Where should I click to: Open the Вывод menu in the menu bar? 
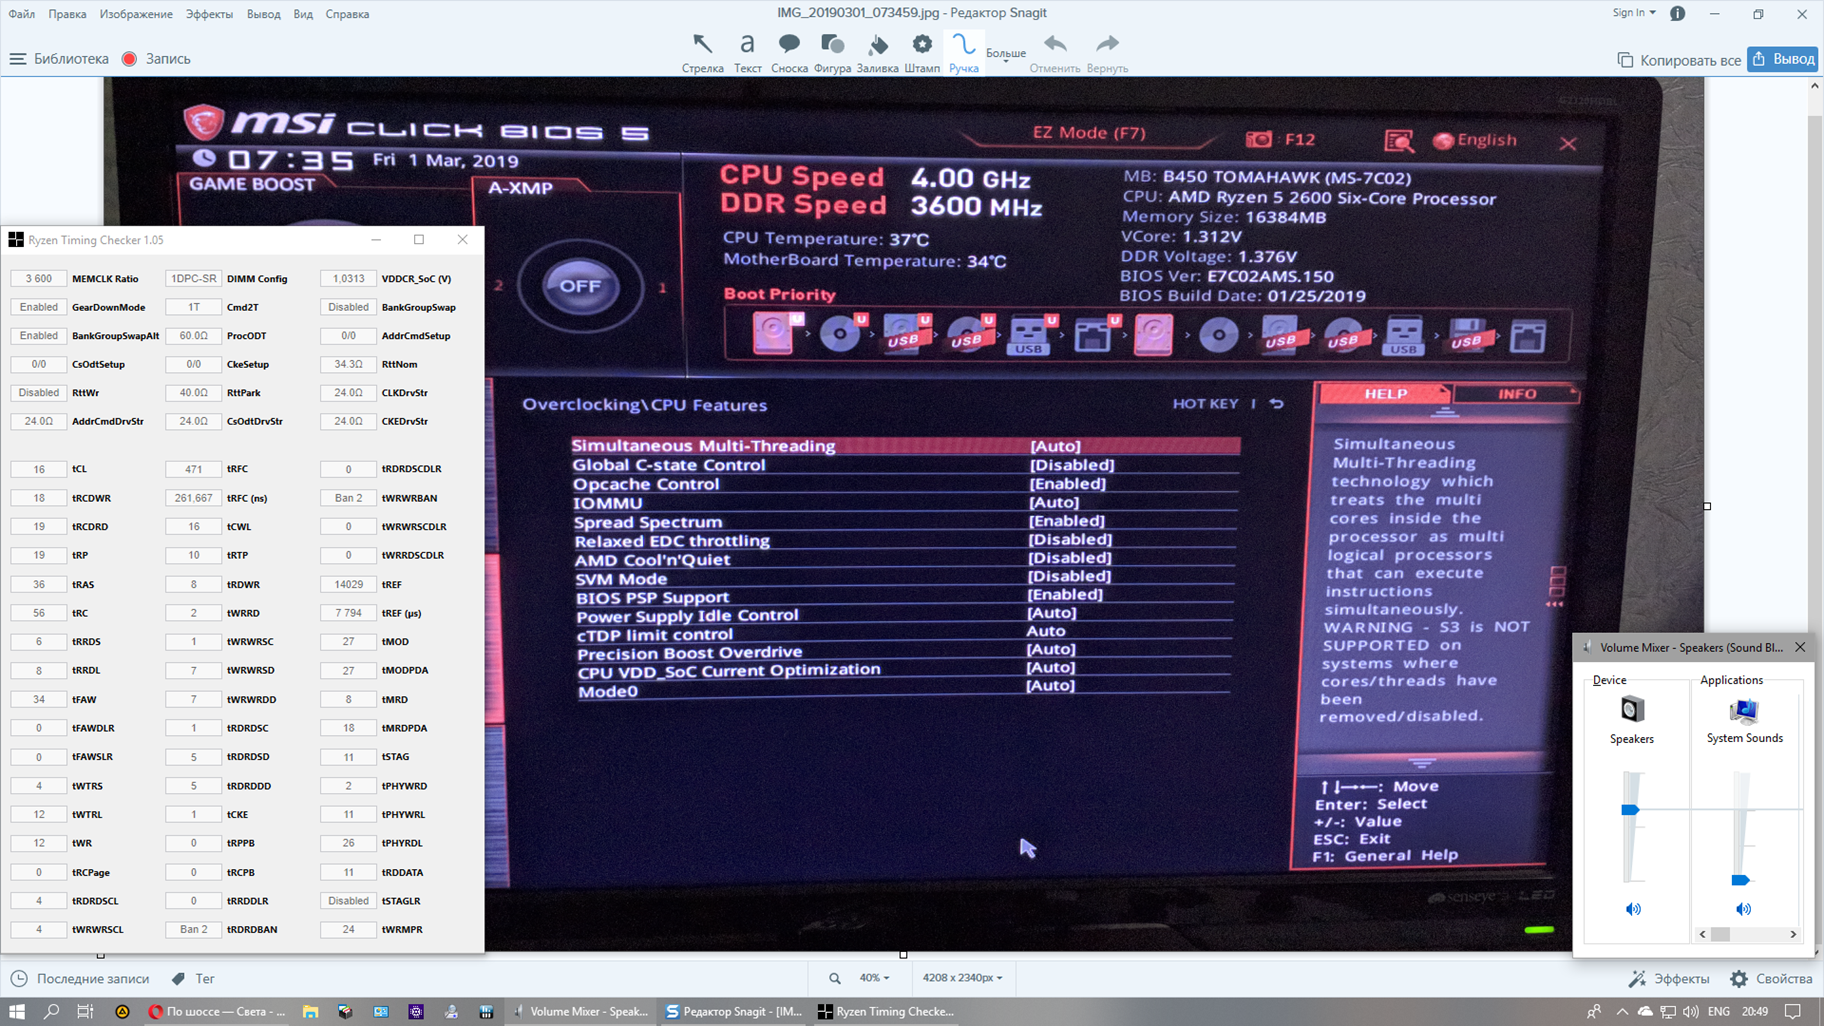(263, 14)
